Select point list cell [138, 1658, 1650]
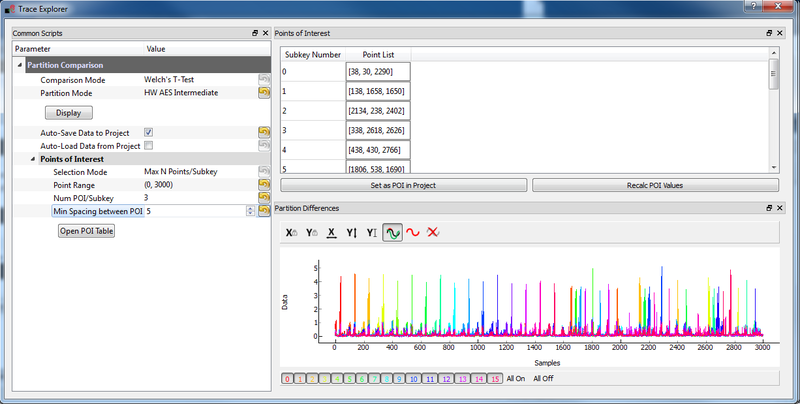Screen dimensions: 800x404 coord(378,91)
